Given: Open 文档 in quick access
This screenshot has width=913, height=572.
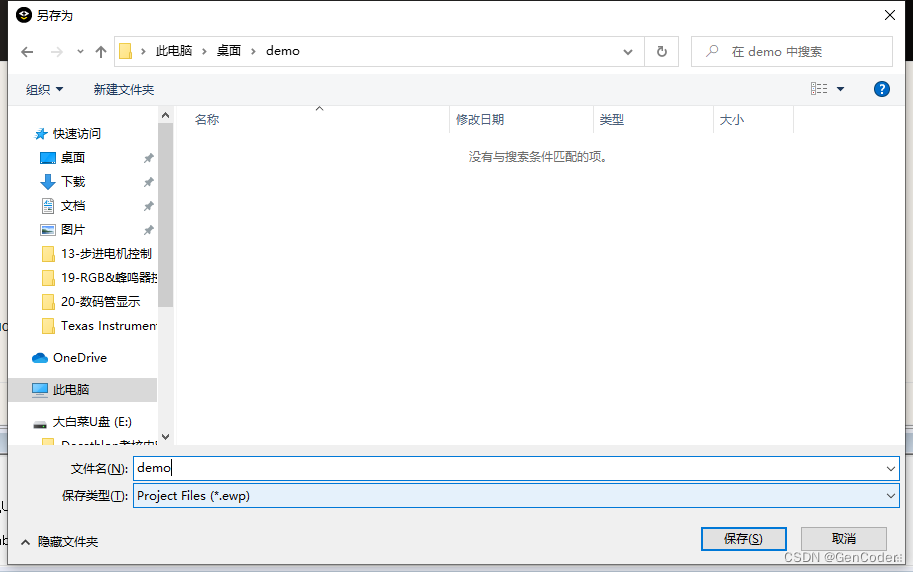Looking at the screenshot, I should click(73, 206).
